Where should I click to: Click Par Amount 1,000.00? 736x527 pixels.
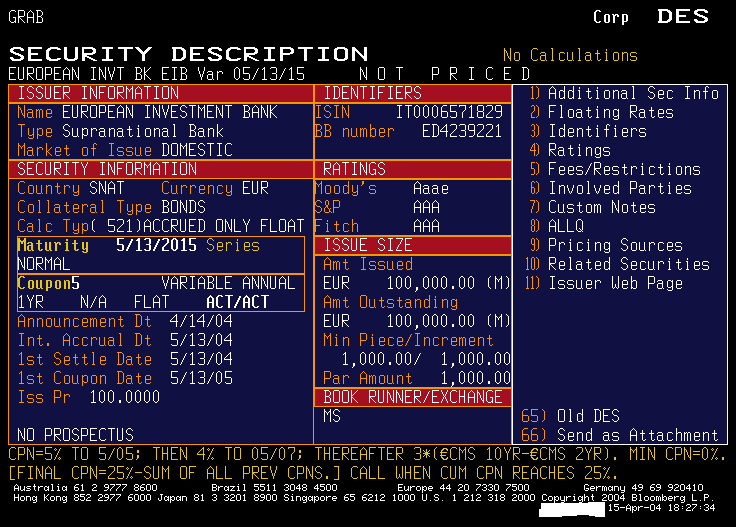(x=475, y=378)
